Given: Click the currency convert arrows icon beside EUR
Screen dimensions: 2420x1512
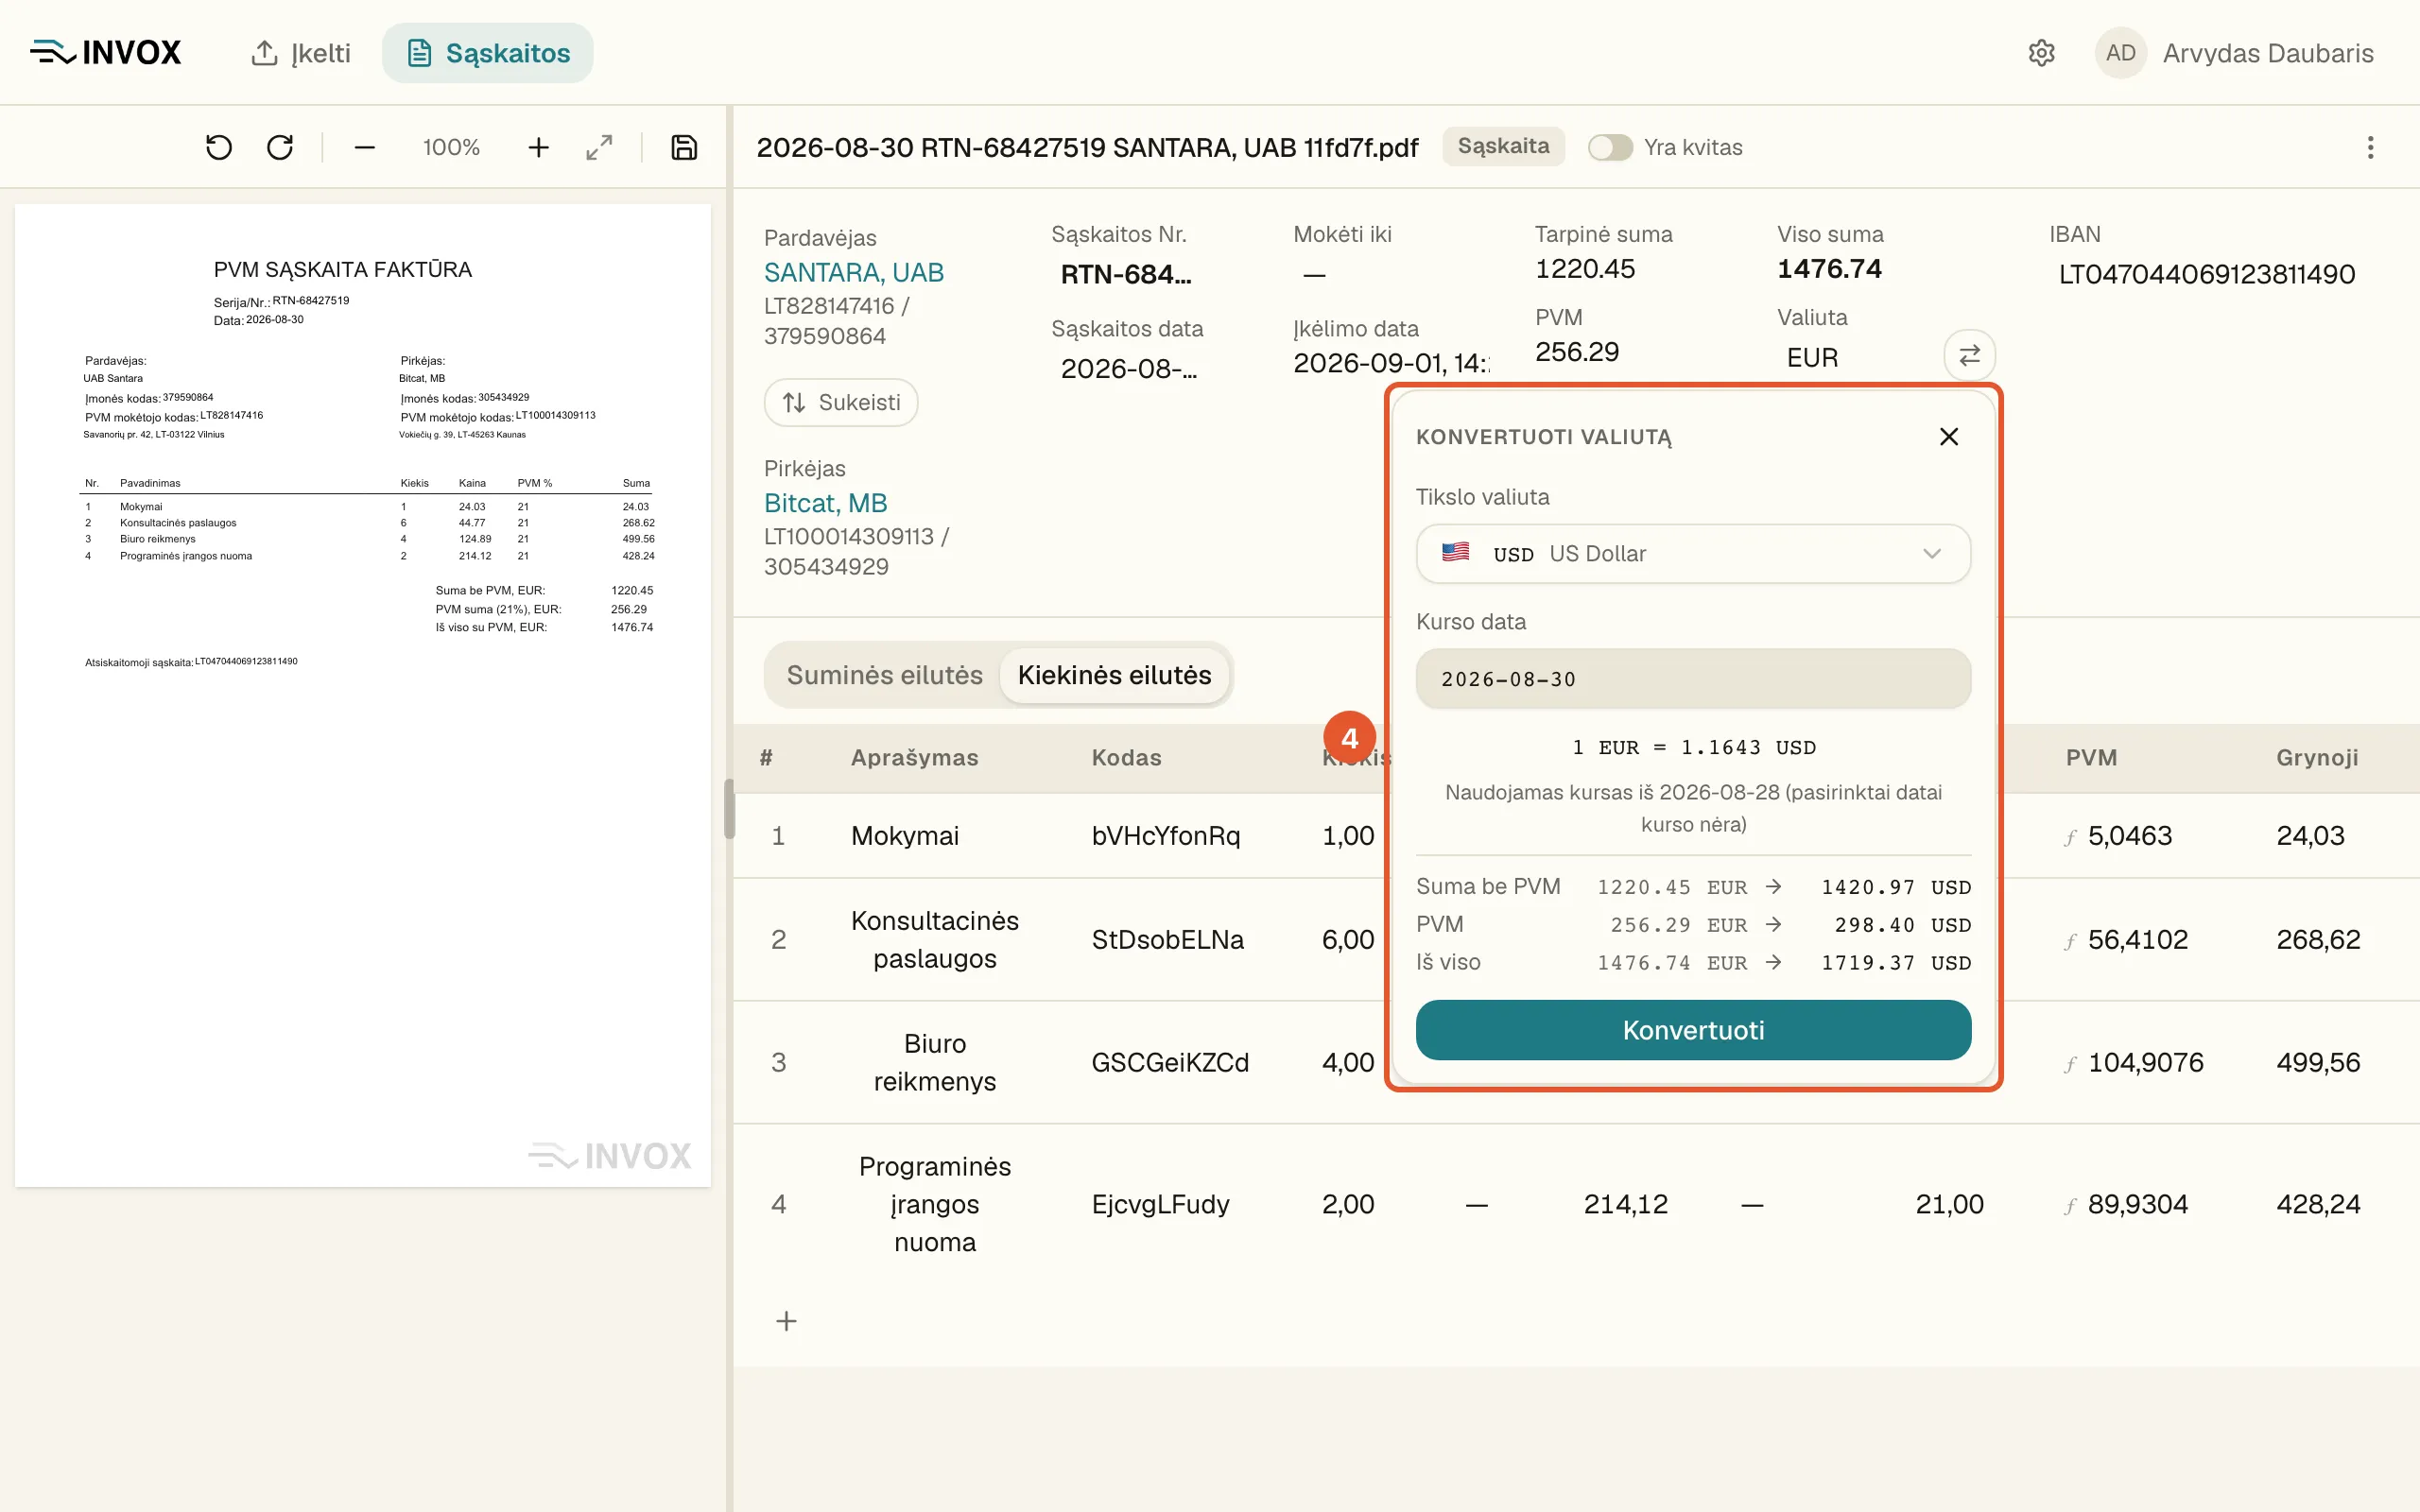Looking at the screenshot, I should pyautogui.click(x=1969, y=355).
